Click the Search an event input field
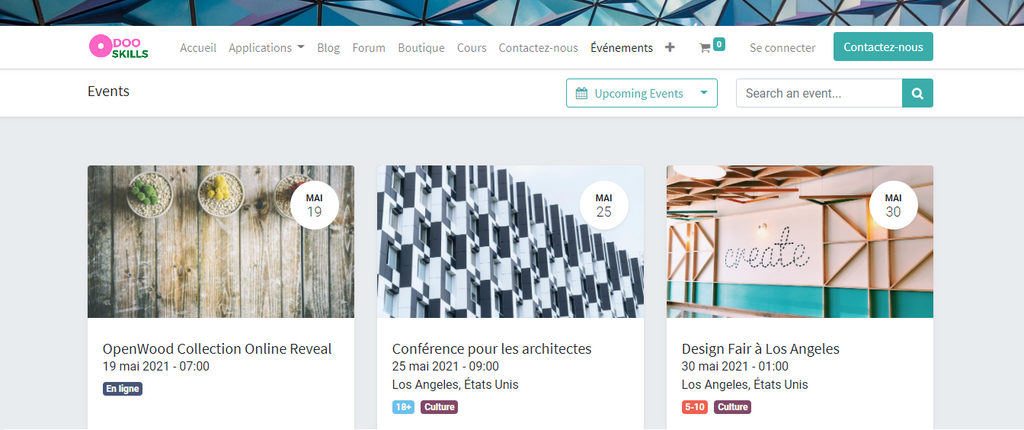Image resolution: width=1024 pixels, height=430 pixels. pyautogui.click(x=819, y=93)
